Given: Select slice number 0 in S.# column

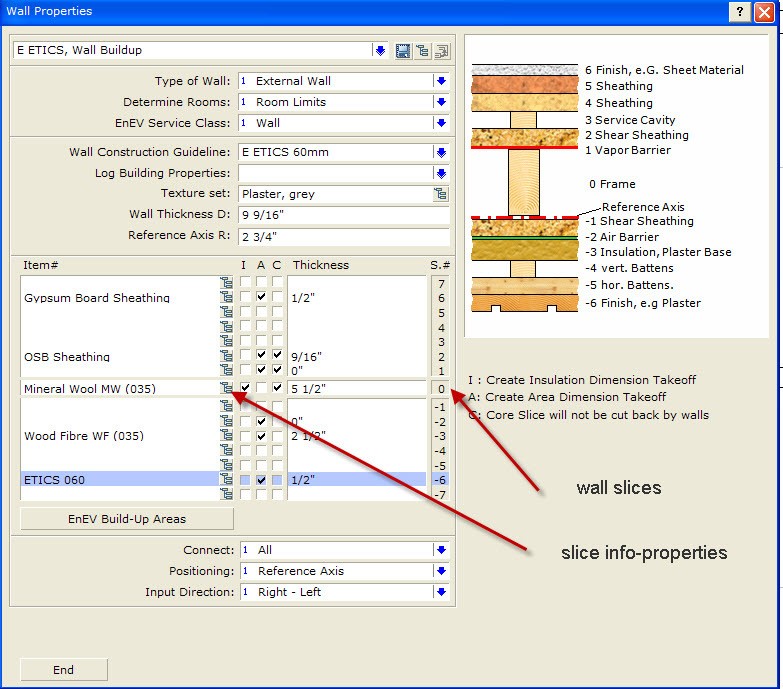Looking at the screenshot, I should [441, 388].
